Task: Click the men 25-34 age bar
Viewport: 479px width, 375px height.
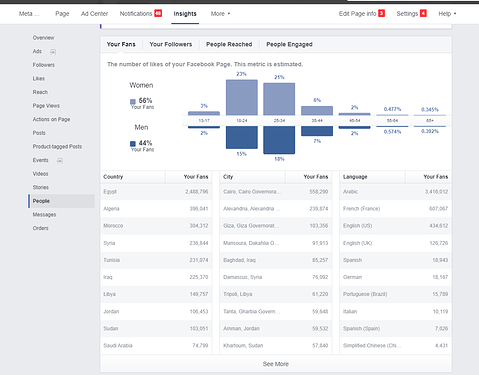Action: point(279,140)
